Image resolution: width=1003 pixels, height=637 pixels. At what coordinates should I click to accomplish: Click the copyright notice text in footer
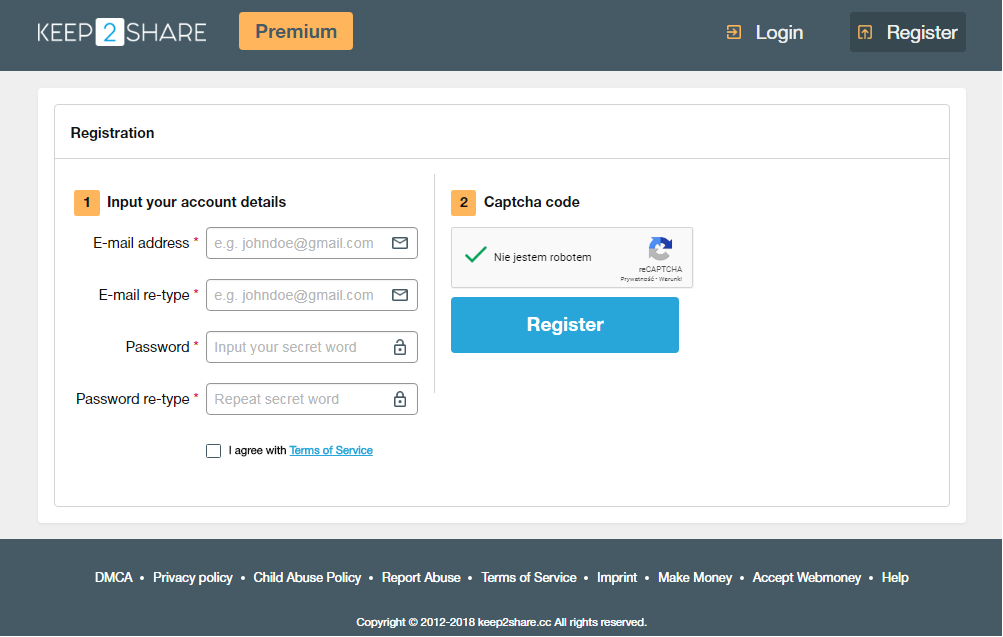coord(502,622)
